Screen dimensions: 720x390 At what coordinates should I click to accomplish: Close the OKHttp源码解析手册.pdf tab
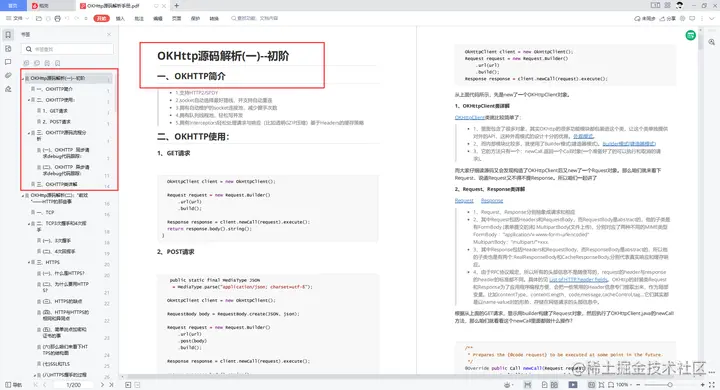(164, 6)
